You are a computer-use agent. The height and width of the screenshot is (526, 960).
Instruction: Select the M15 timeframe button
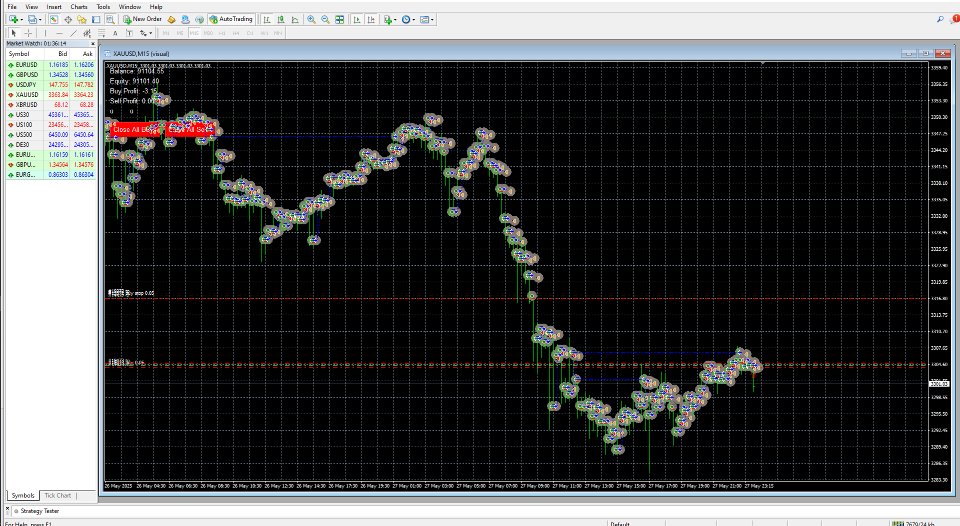click(194, 33)
